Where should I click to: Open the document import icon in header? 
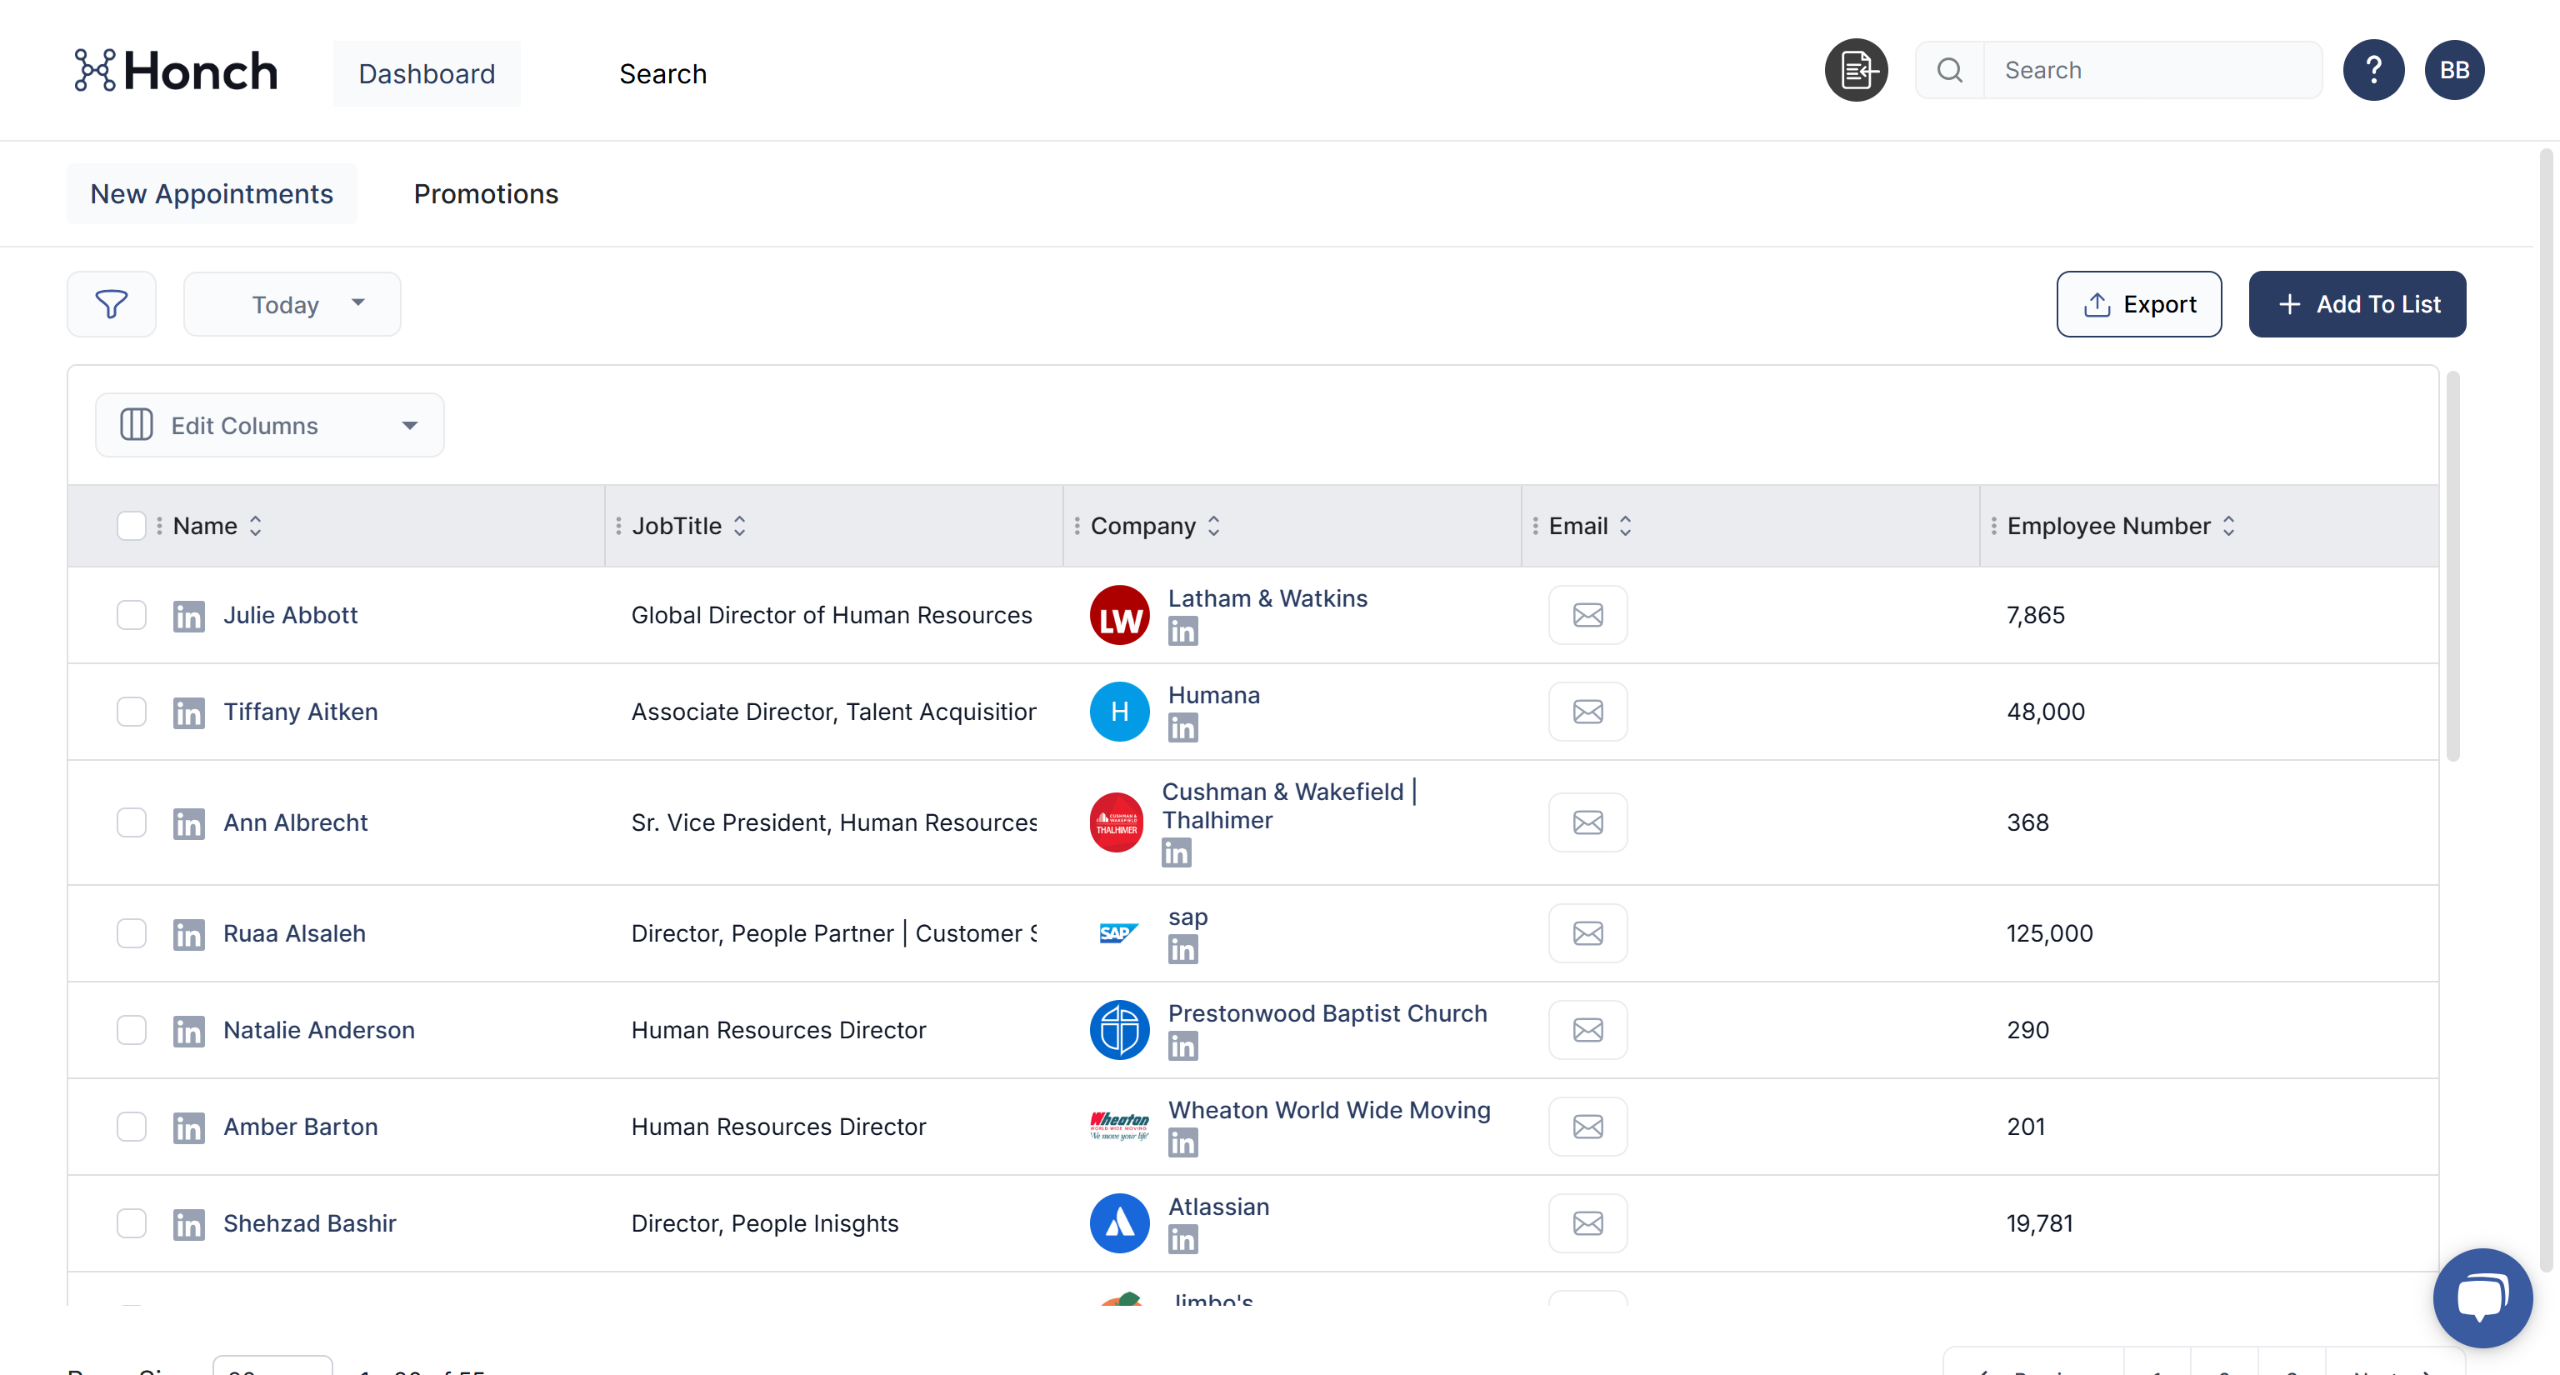[x=1856, y=70]
